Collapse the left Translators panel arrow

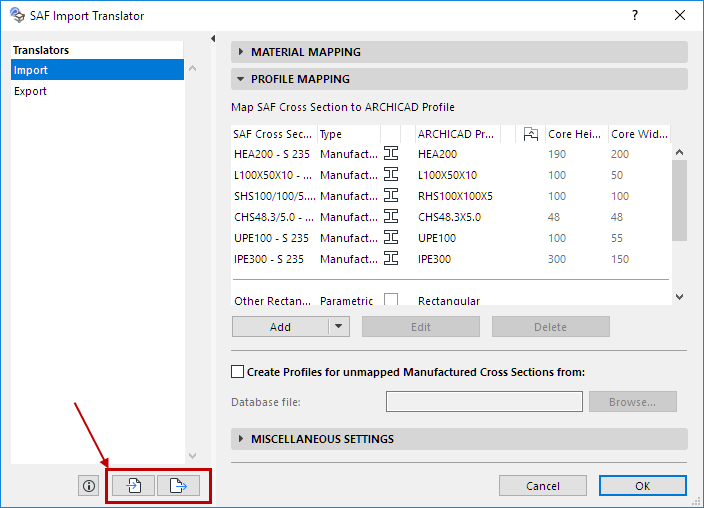tap(213, 39)
